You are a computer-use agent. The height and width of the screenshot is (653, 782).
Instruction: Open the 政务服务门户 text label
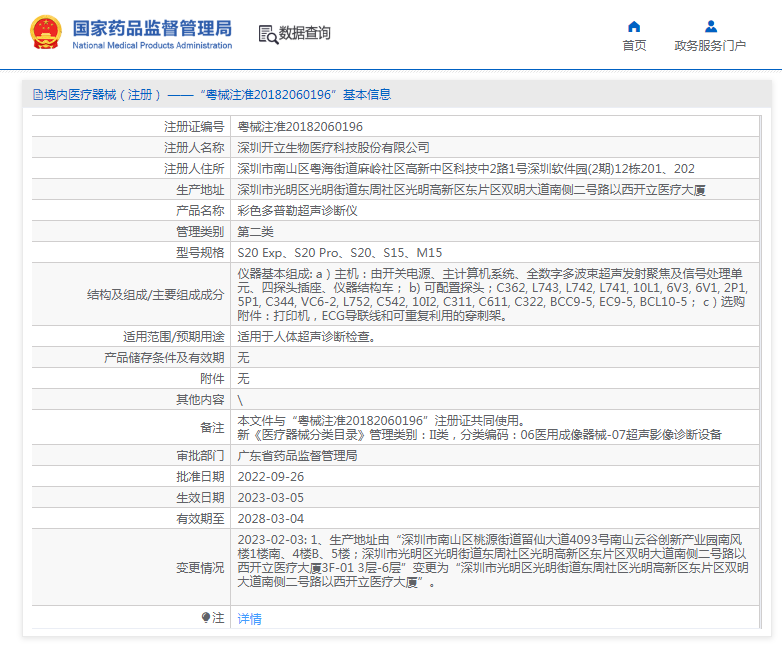pos(710,45)
